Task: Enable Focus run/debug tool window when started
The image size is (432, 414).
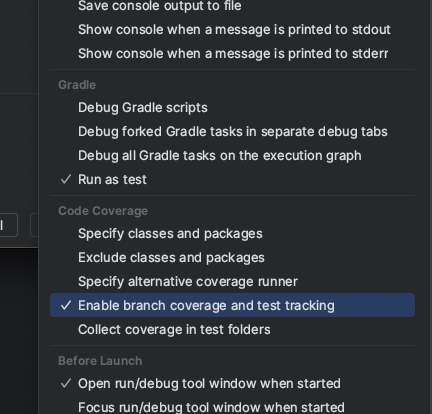Action: point(232,407)
